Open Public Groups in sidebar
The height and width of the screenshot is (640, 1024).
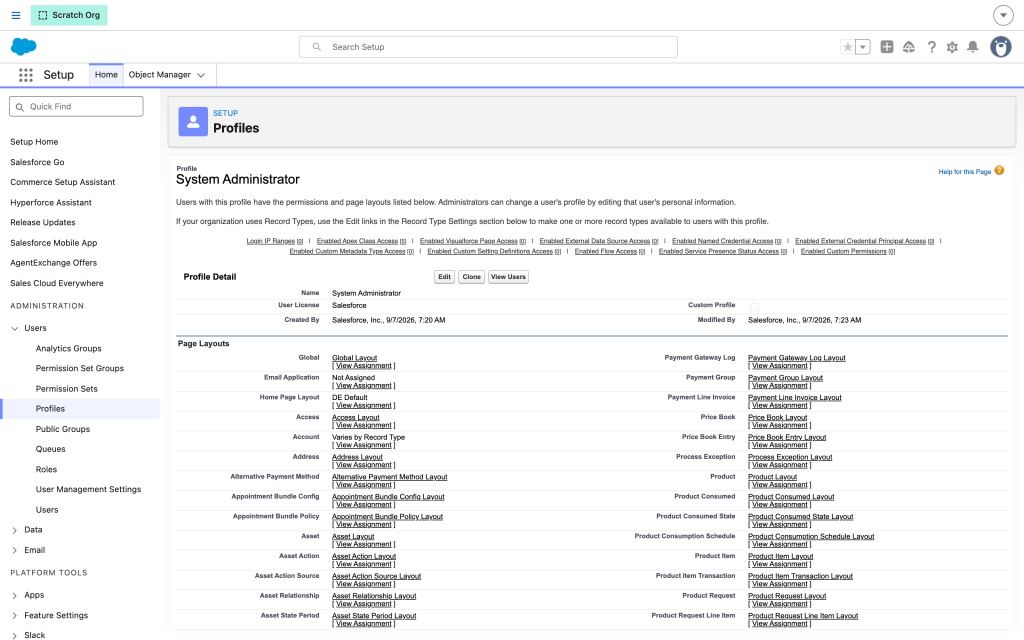tap(63, 429)
